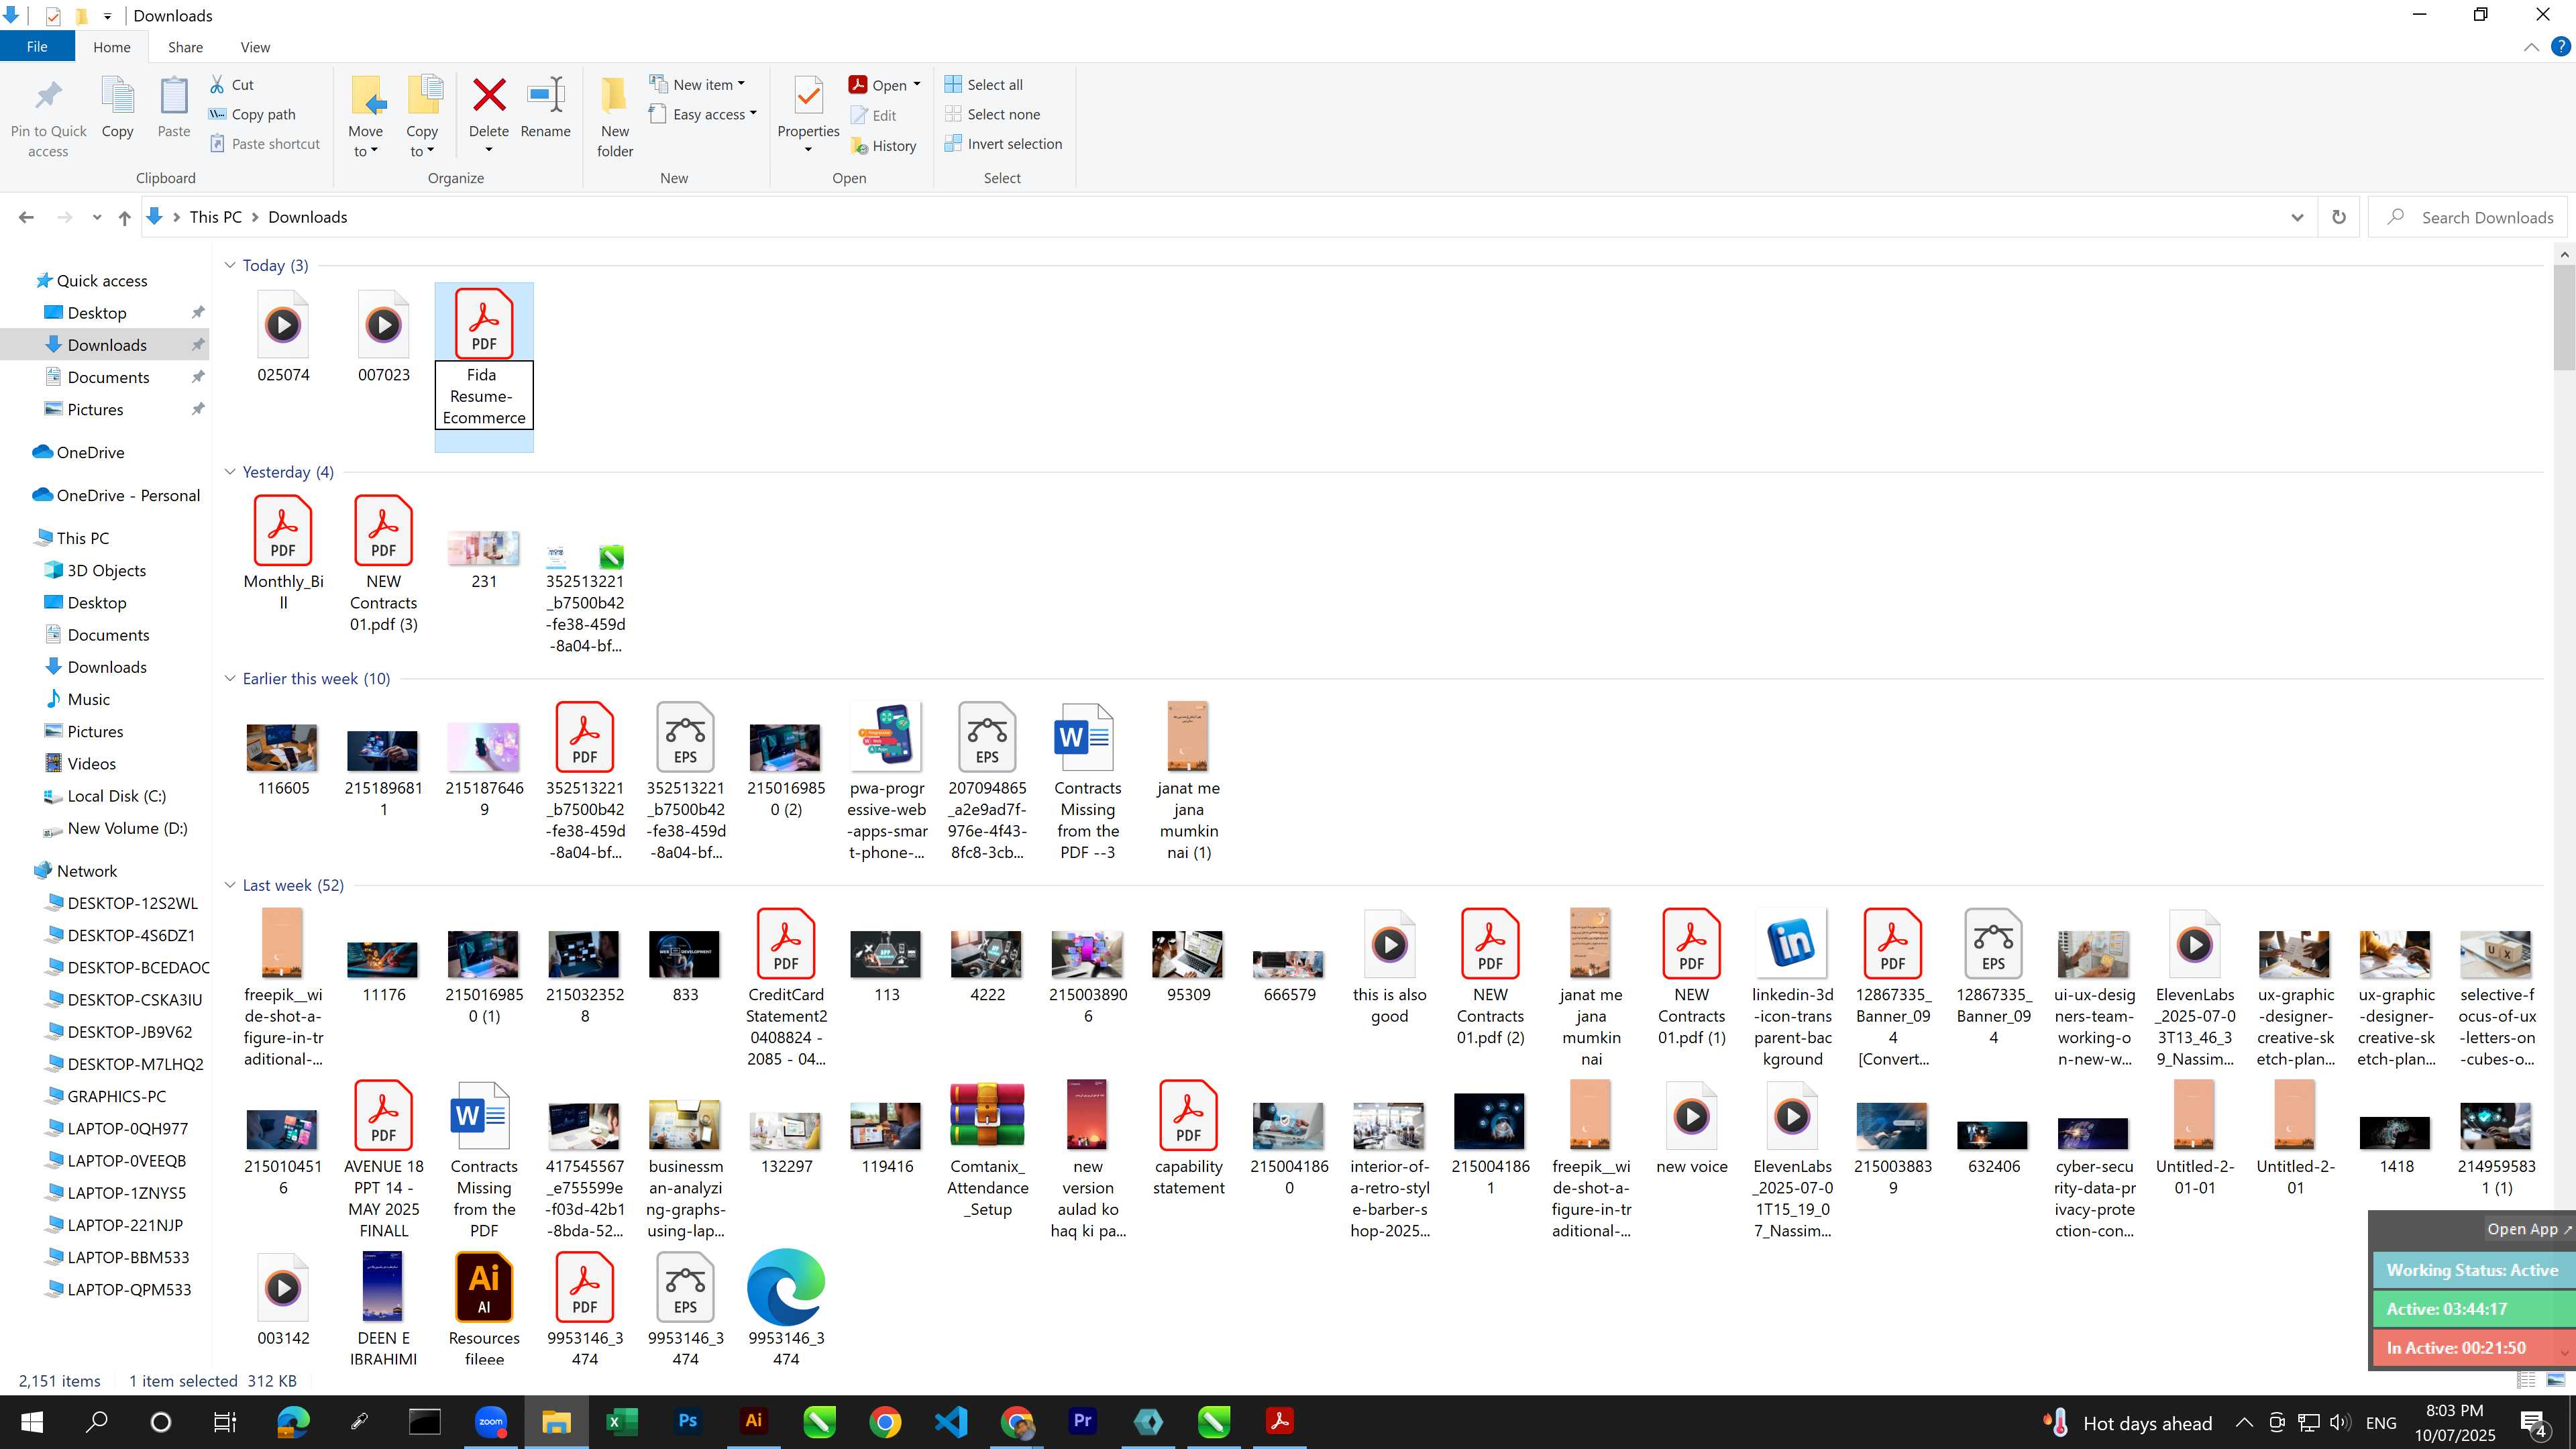Image resolution: width=2576 pixels, height=1449 pixels.
Task: Click Select none in the ribbon
Action: tap(992, 114)
